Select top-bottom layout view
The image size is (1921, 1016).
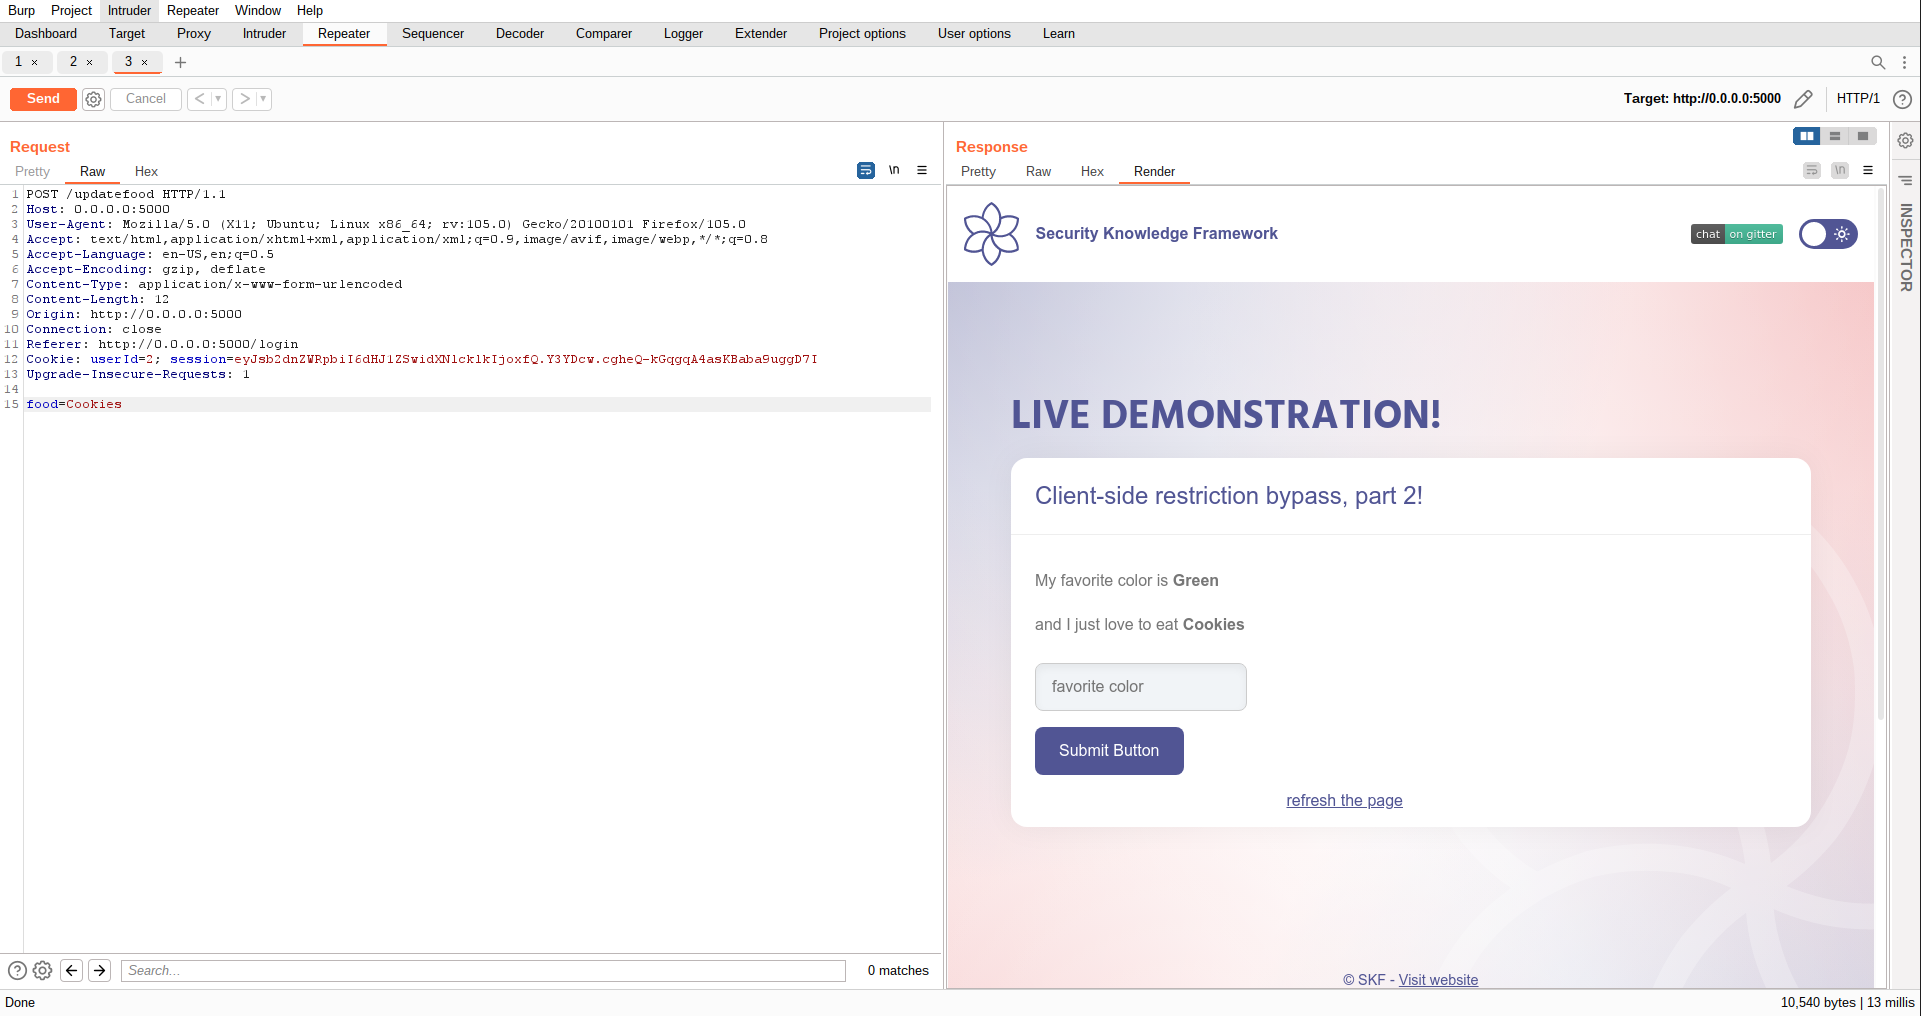pos(1835,136)
